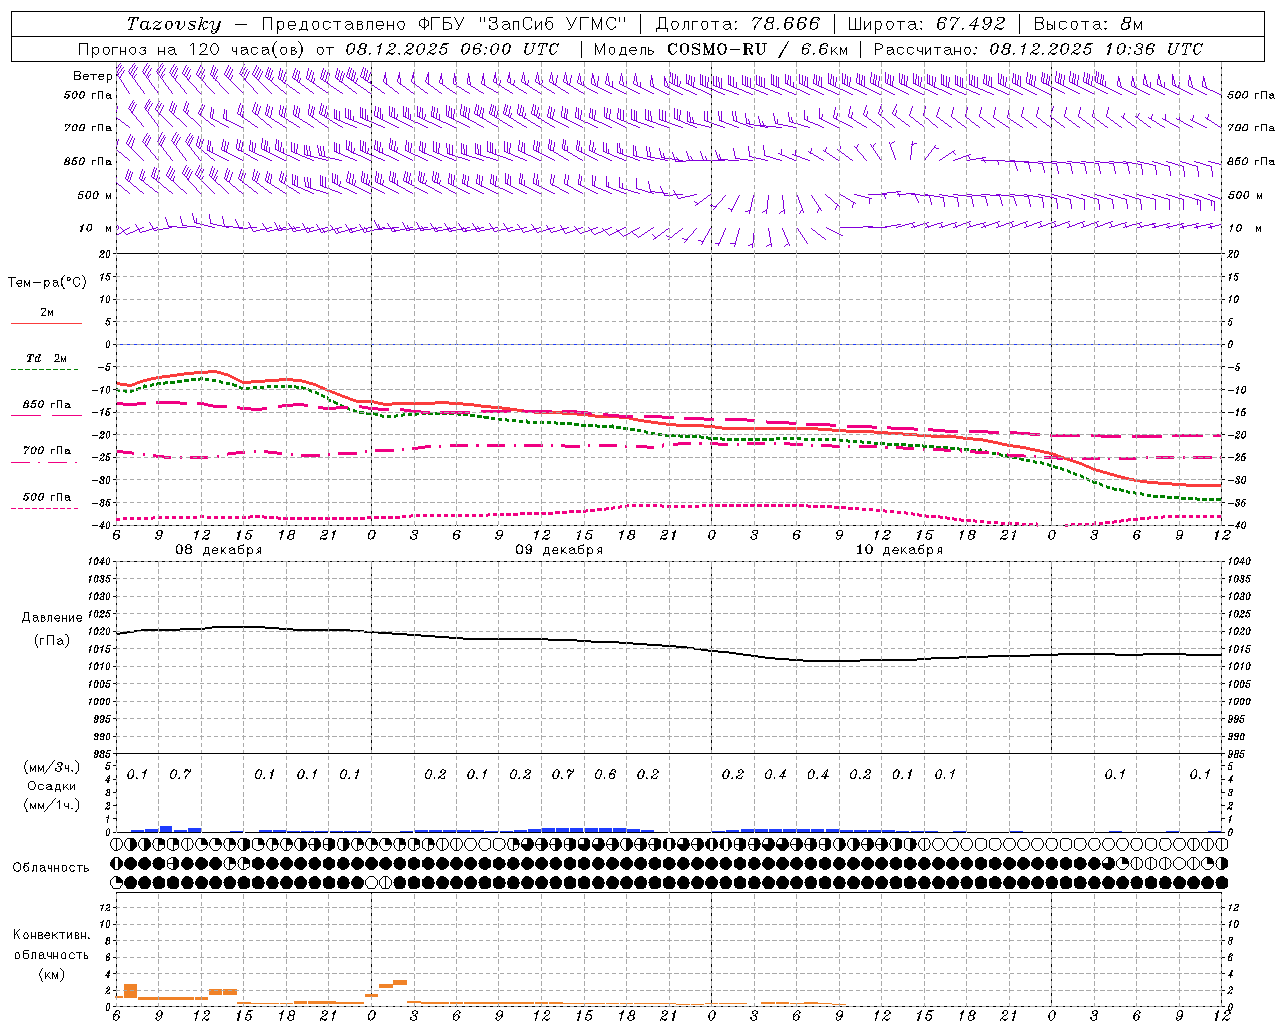Click the (мм/3ч.) unit label
The image size is (1280, 1024).
coord(51,767)
